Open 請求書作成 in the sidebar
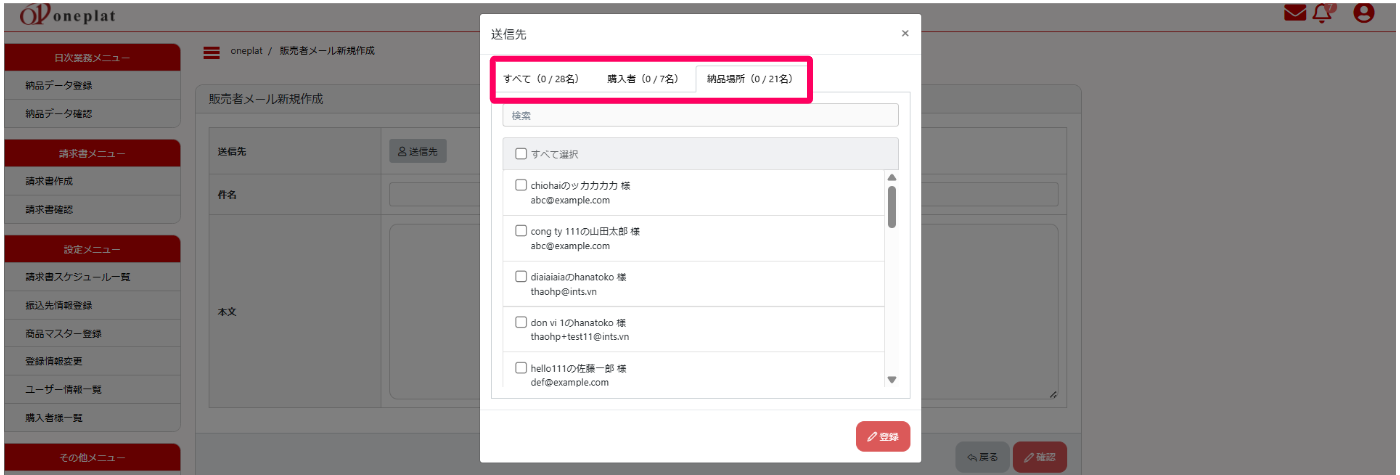The width and height of the screenshot is (1400, 475). [50, 181]
